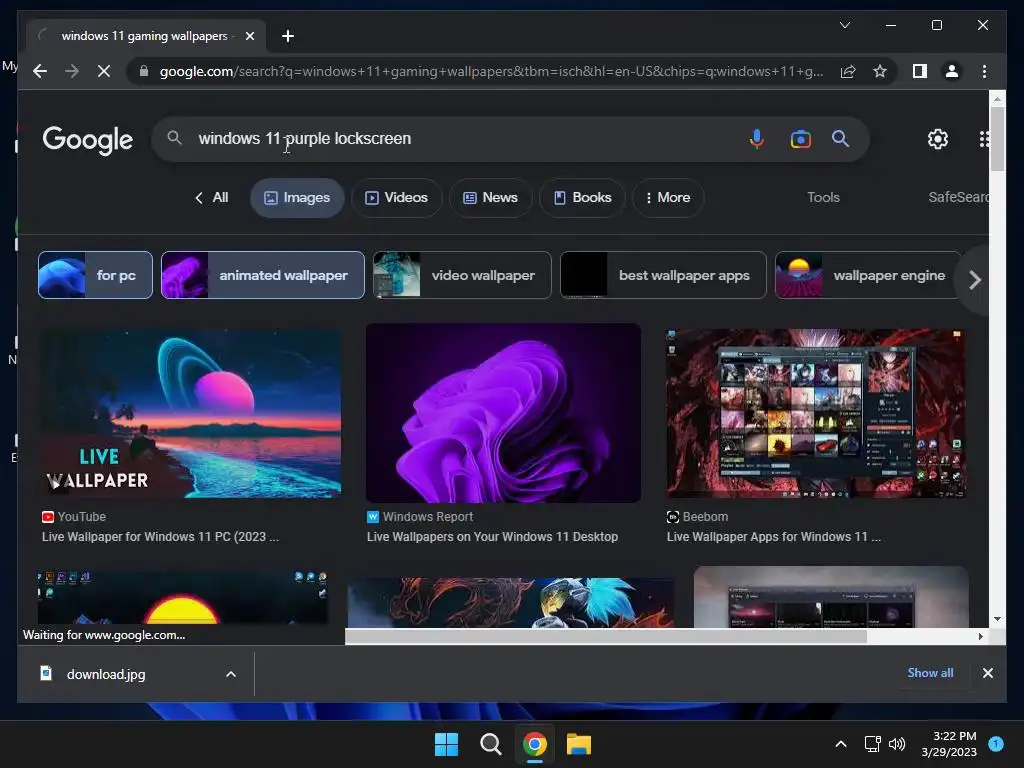Viewport: 1024px width, 768px height.
Task: Open a new browser tab
Action: [x=287, y=36]
